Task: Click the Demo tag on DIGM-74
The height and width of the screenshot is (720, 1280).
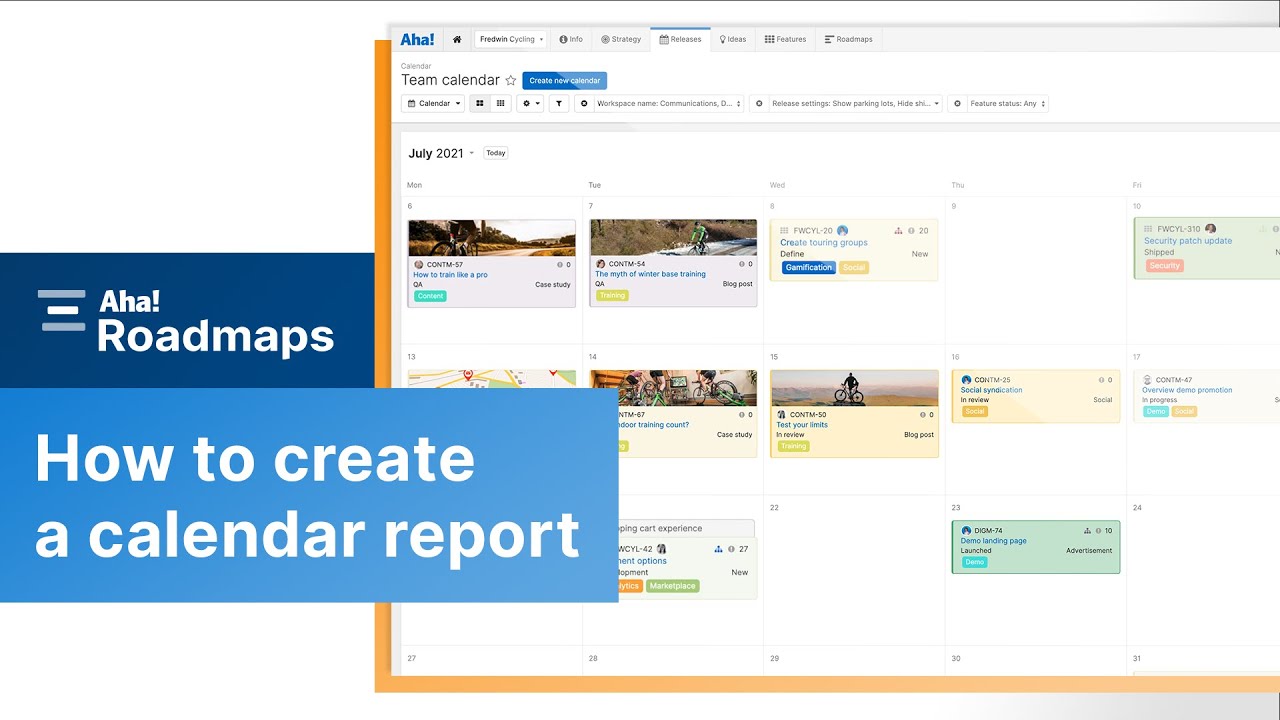Action: click(975, 562)
